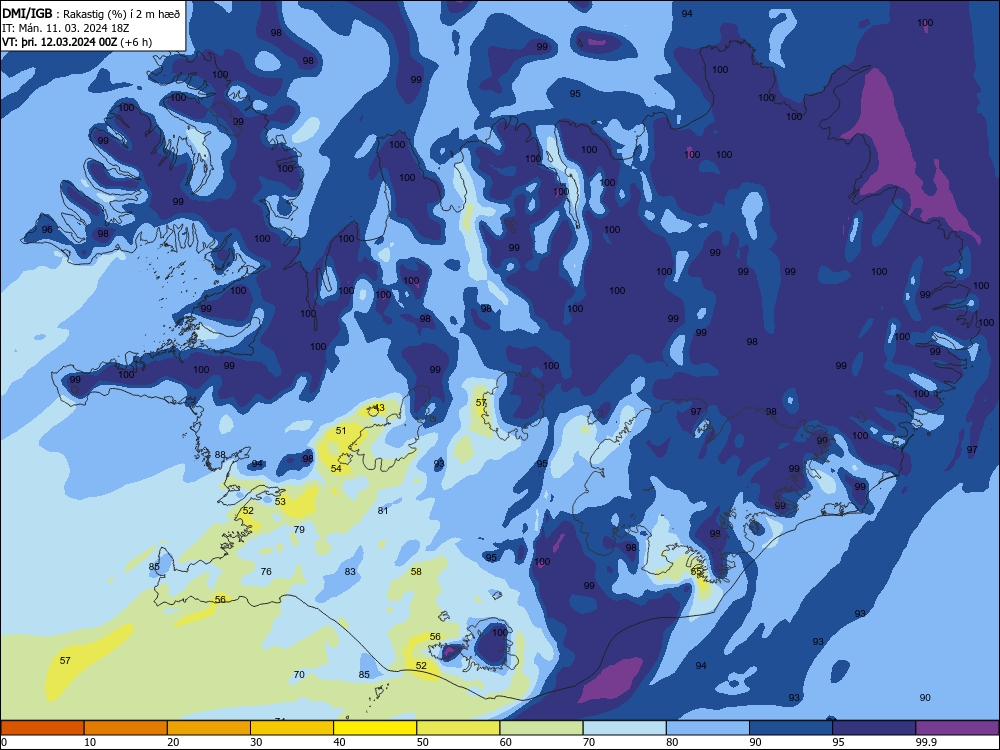Click the '79' humidity value on map
1000x750 pixels.
299,529
